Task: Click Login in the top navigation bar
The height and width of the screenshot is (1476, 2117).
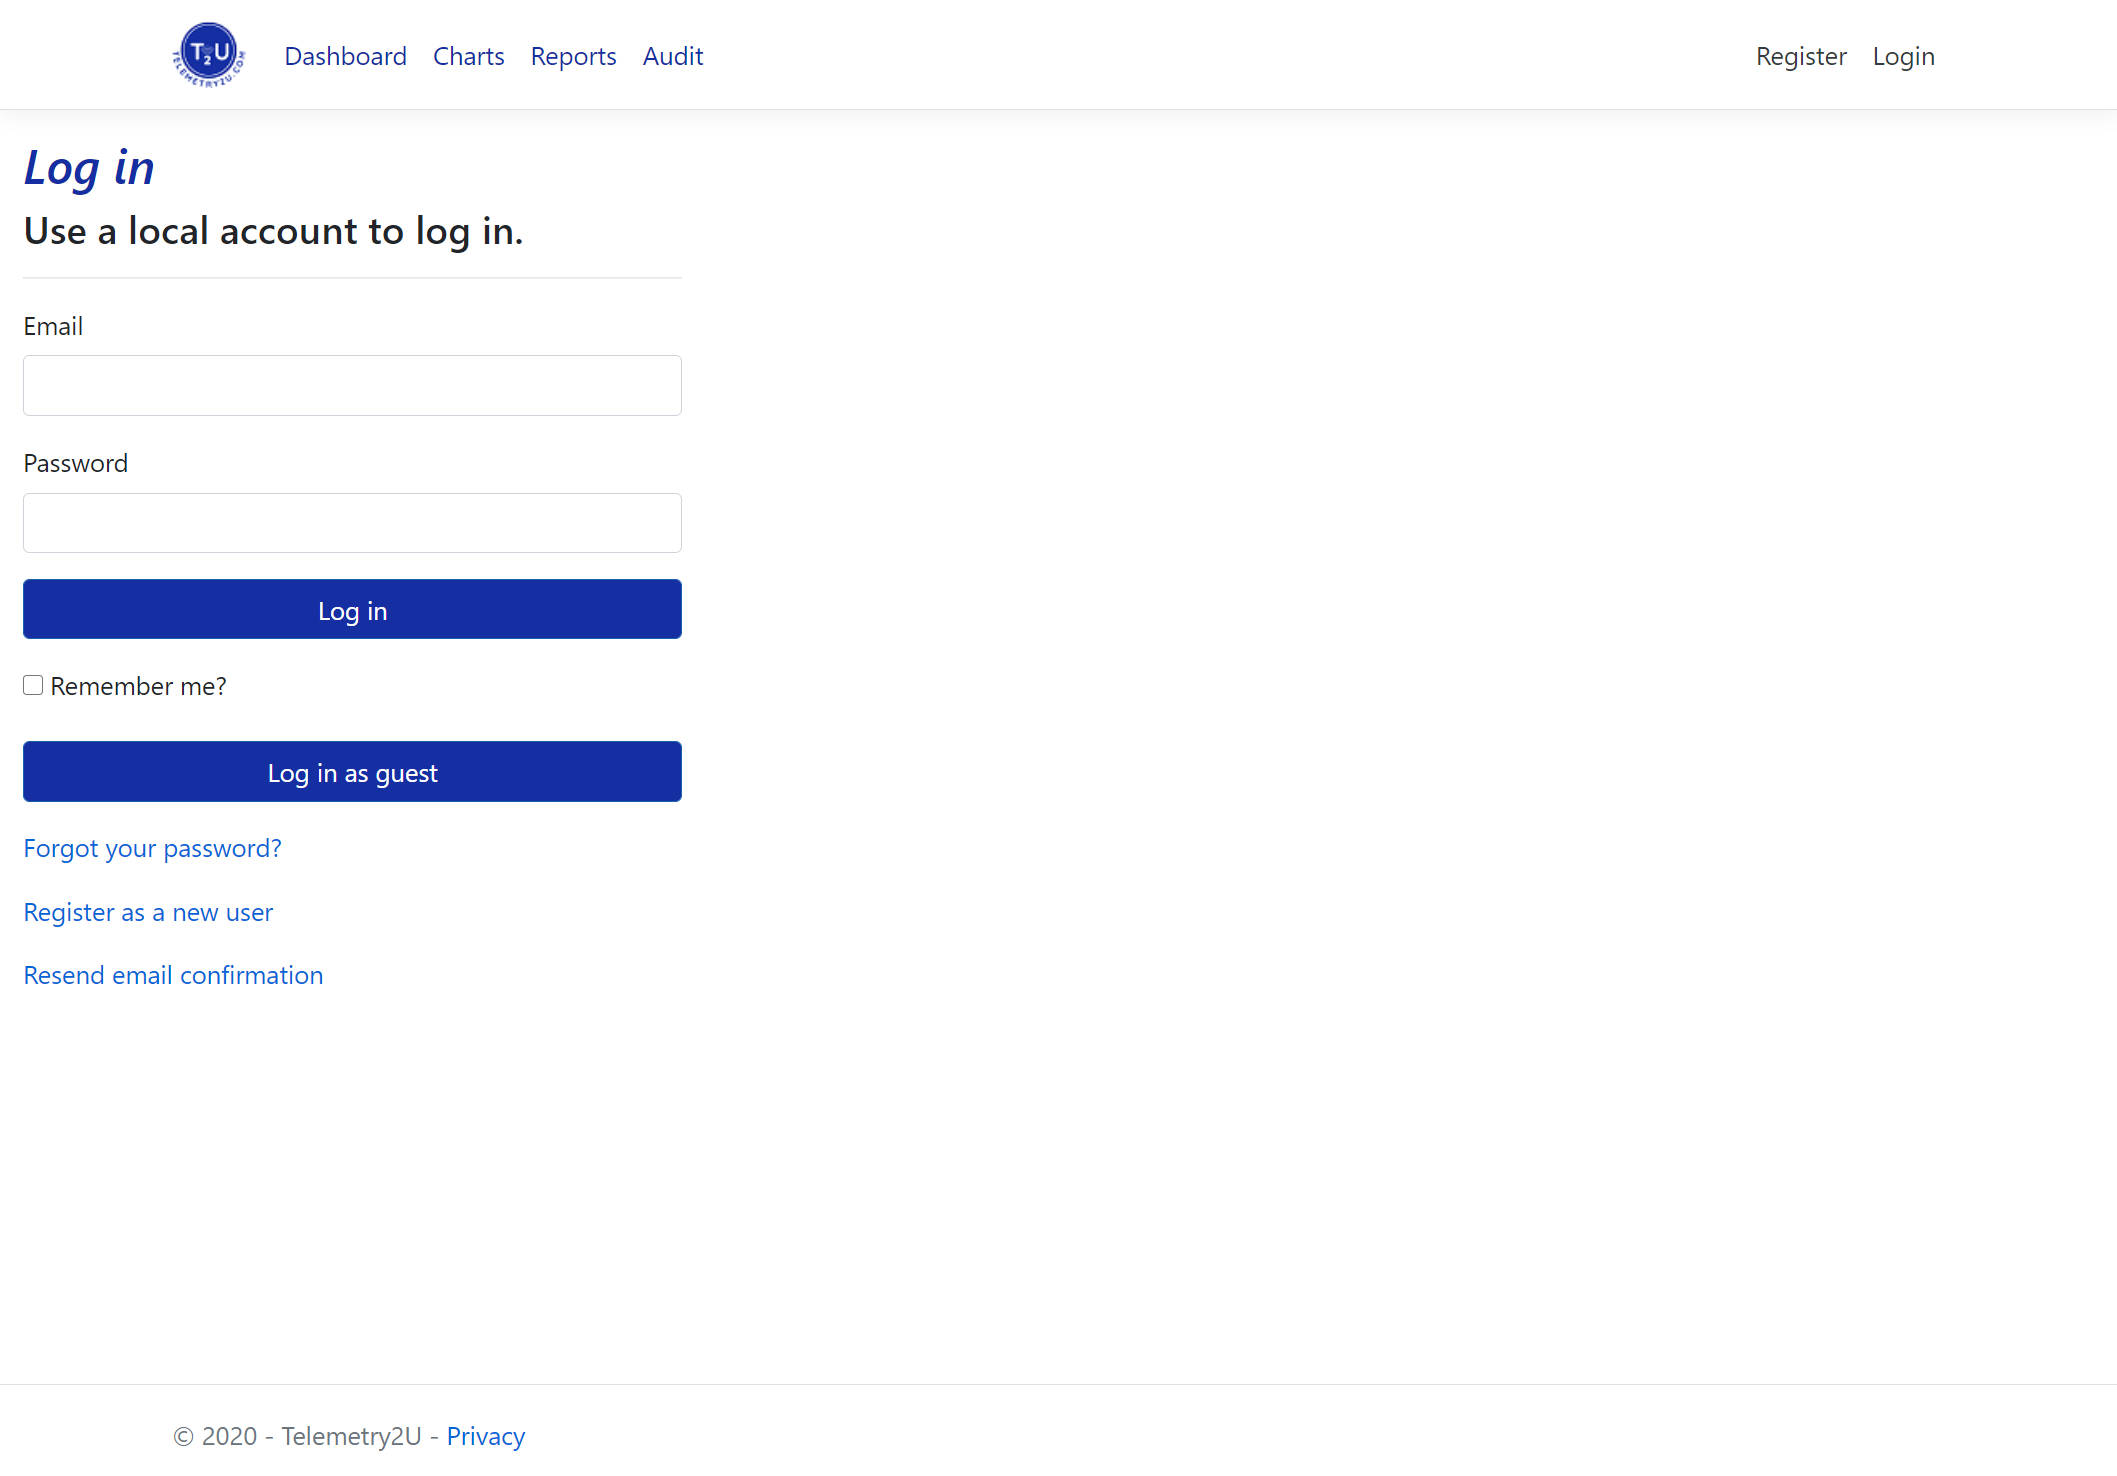Action: tap(1903, 56)
